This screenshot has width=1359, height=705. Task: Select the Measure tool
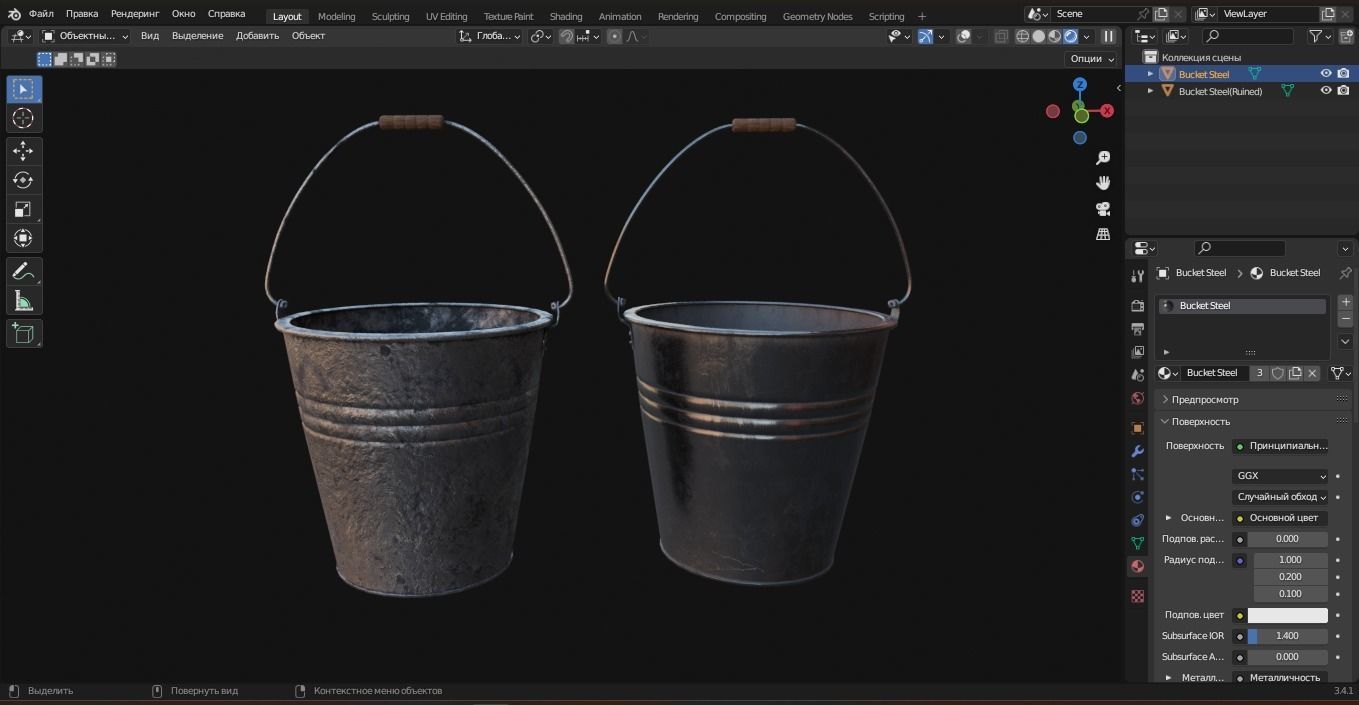[x=23, y=300]
